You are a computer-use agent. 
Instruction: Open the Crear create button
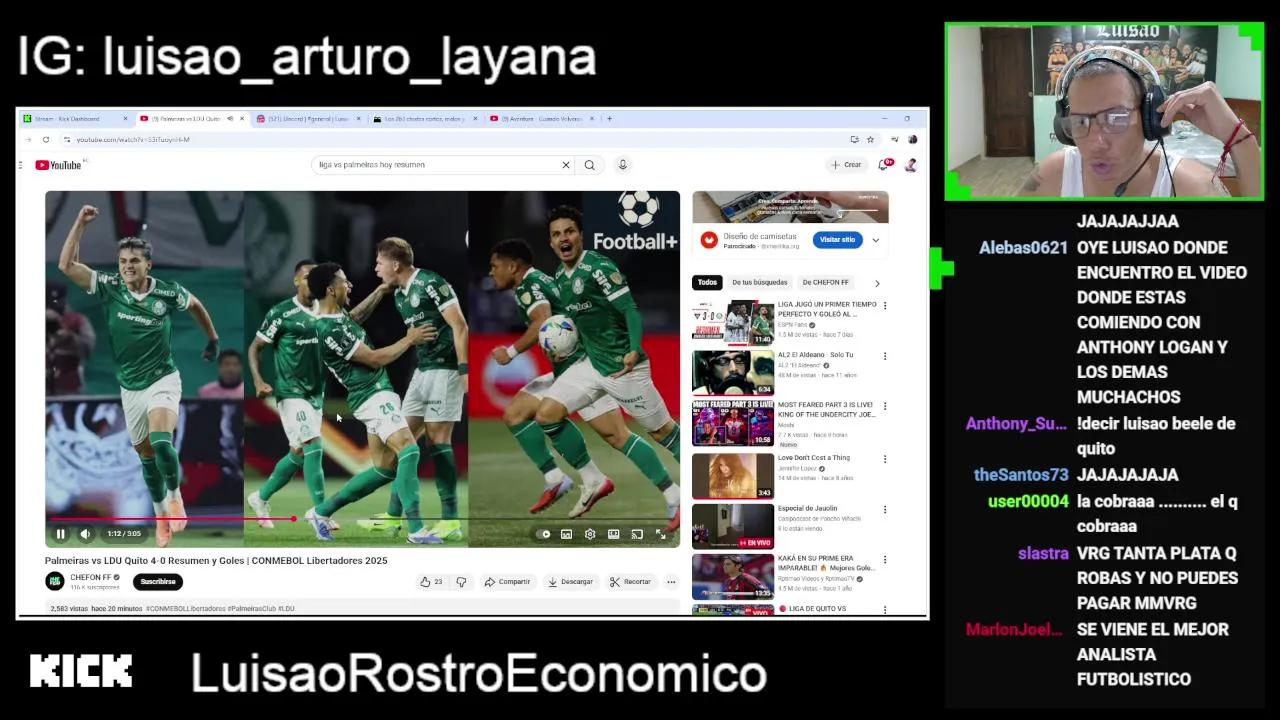(846, 165)
